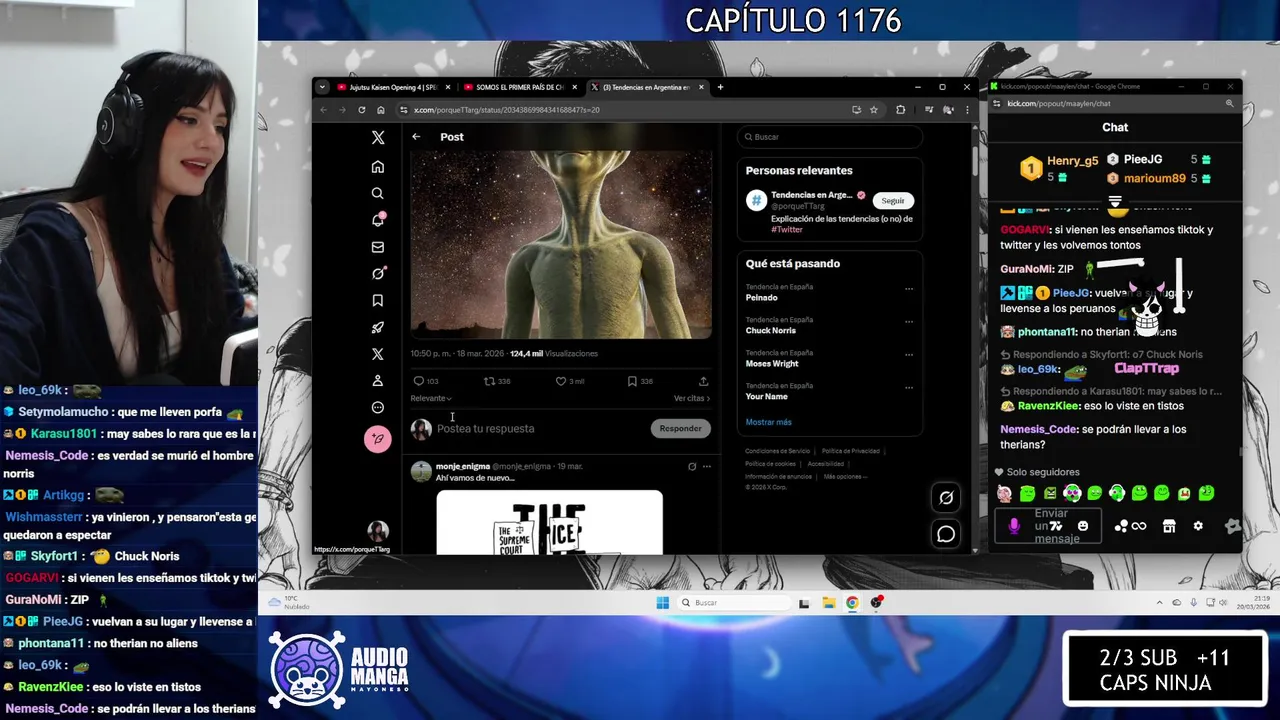Open Bookmarks in X sidebar
Screen dimensions: 1280x720
[x=378, y=300]
